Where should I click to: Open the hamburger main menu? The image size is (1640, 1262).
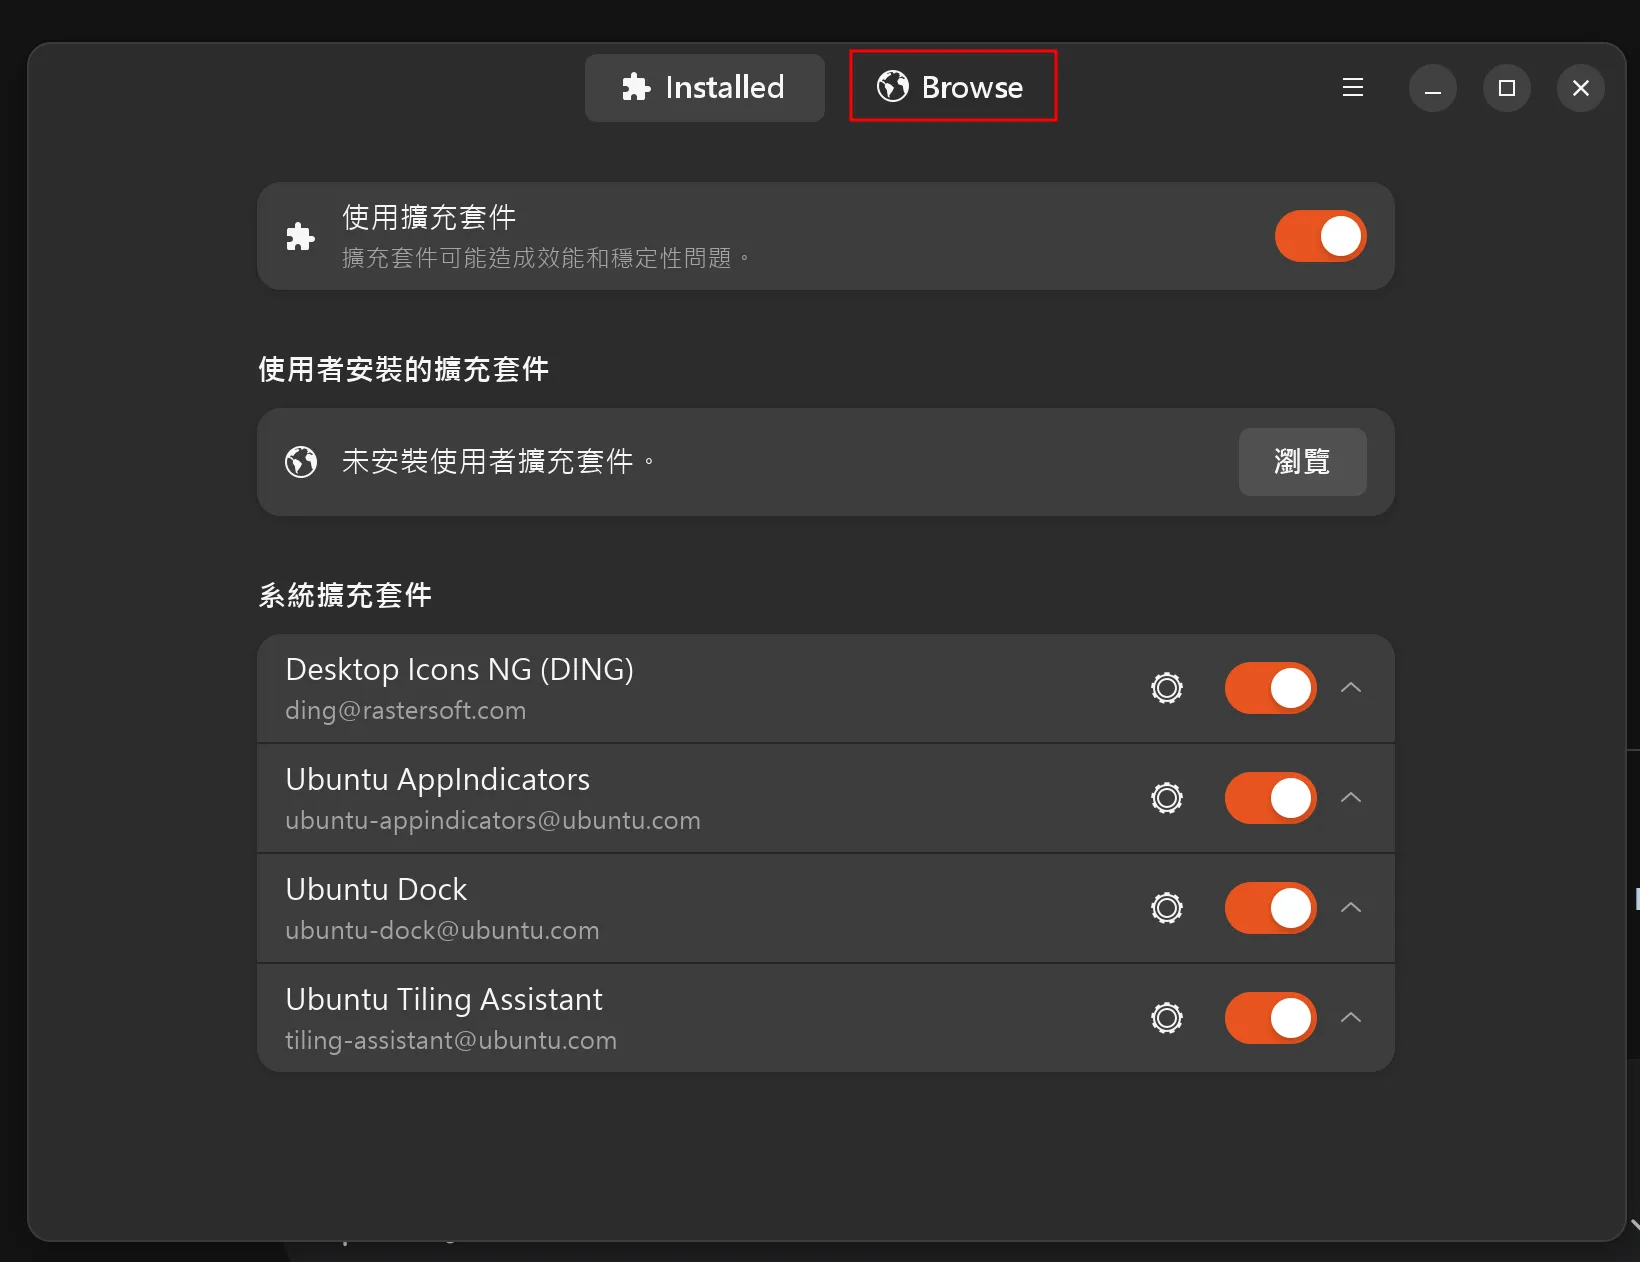point(1352,88)
